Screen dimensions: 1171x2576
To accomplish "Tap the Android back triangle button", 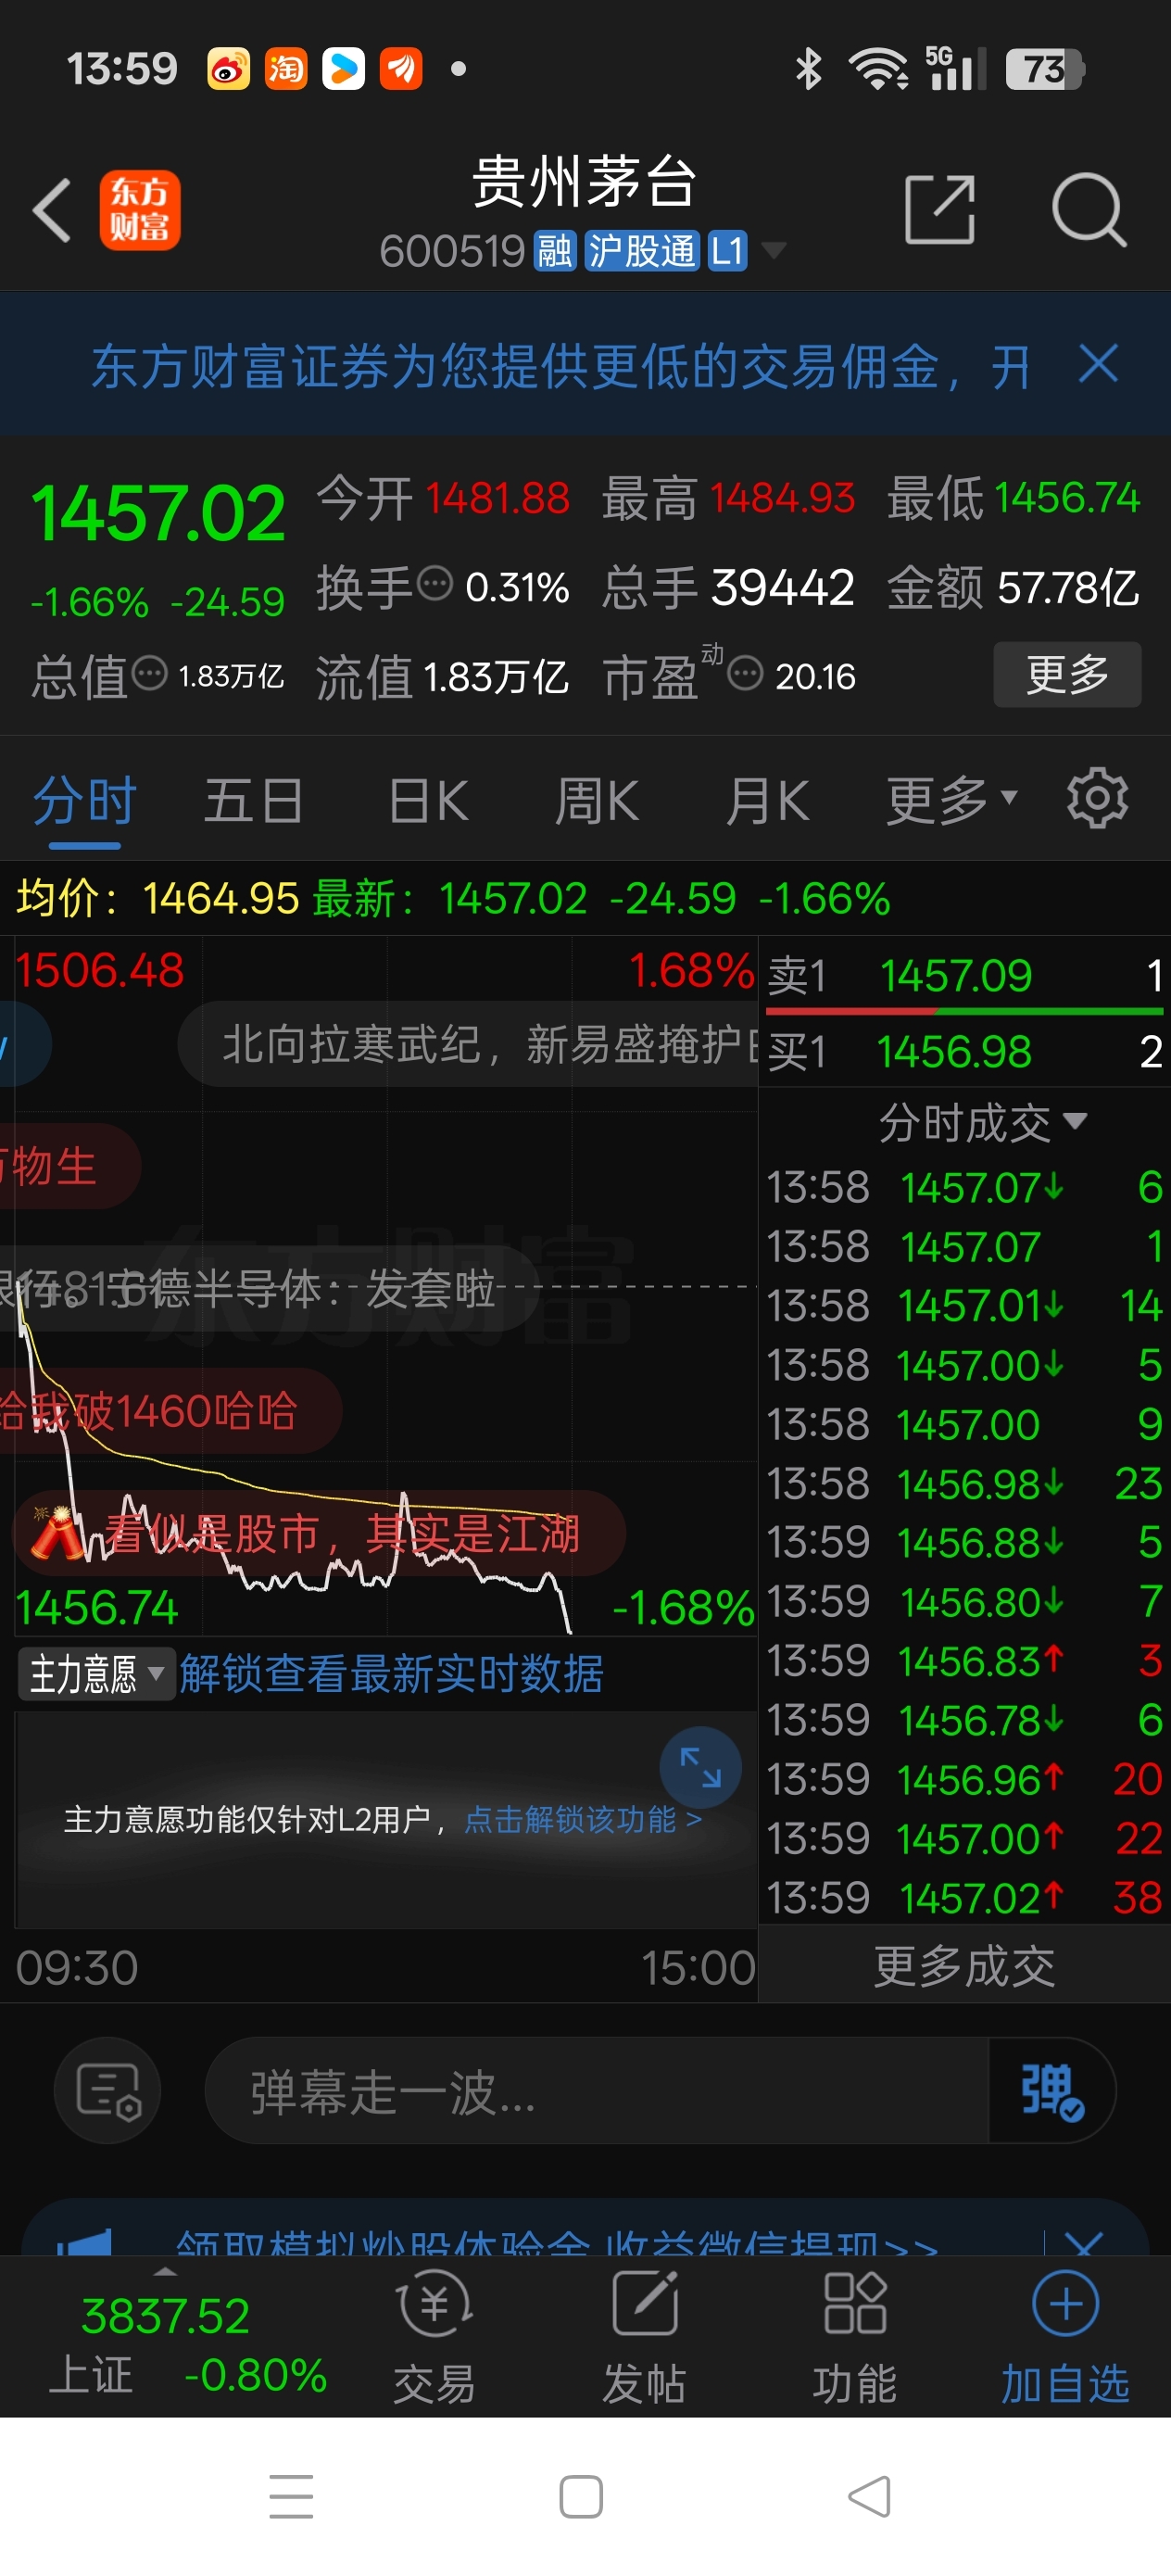I will point(869,2497).
